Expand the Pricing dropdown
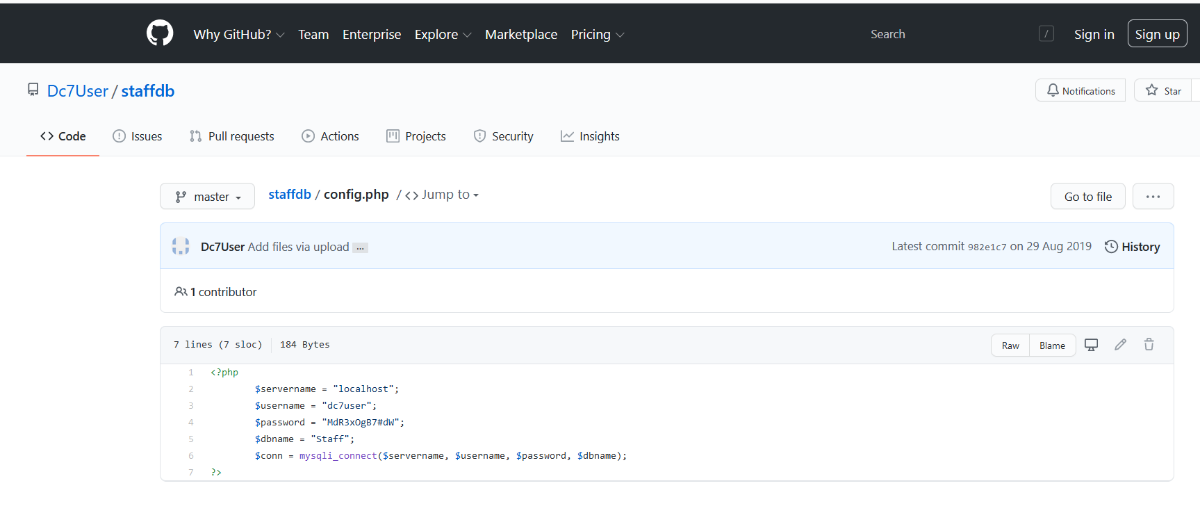The image size is (1200, 513). (x=597, y=34)
